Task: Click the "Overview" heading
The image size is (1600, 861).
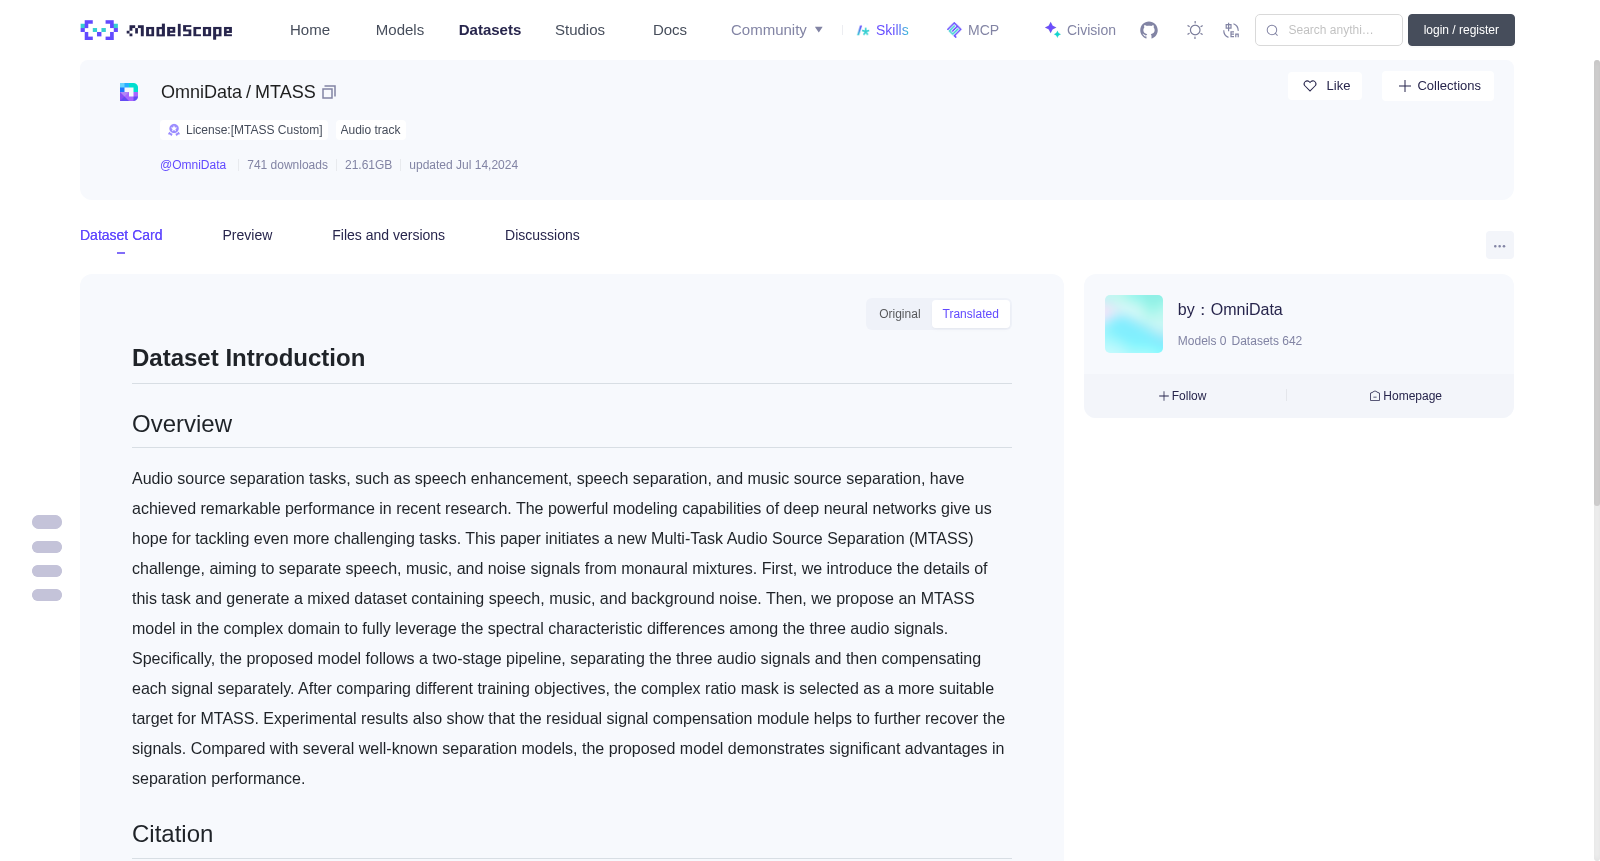Action: point(182,424)
